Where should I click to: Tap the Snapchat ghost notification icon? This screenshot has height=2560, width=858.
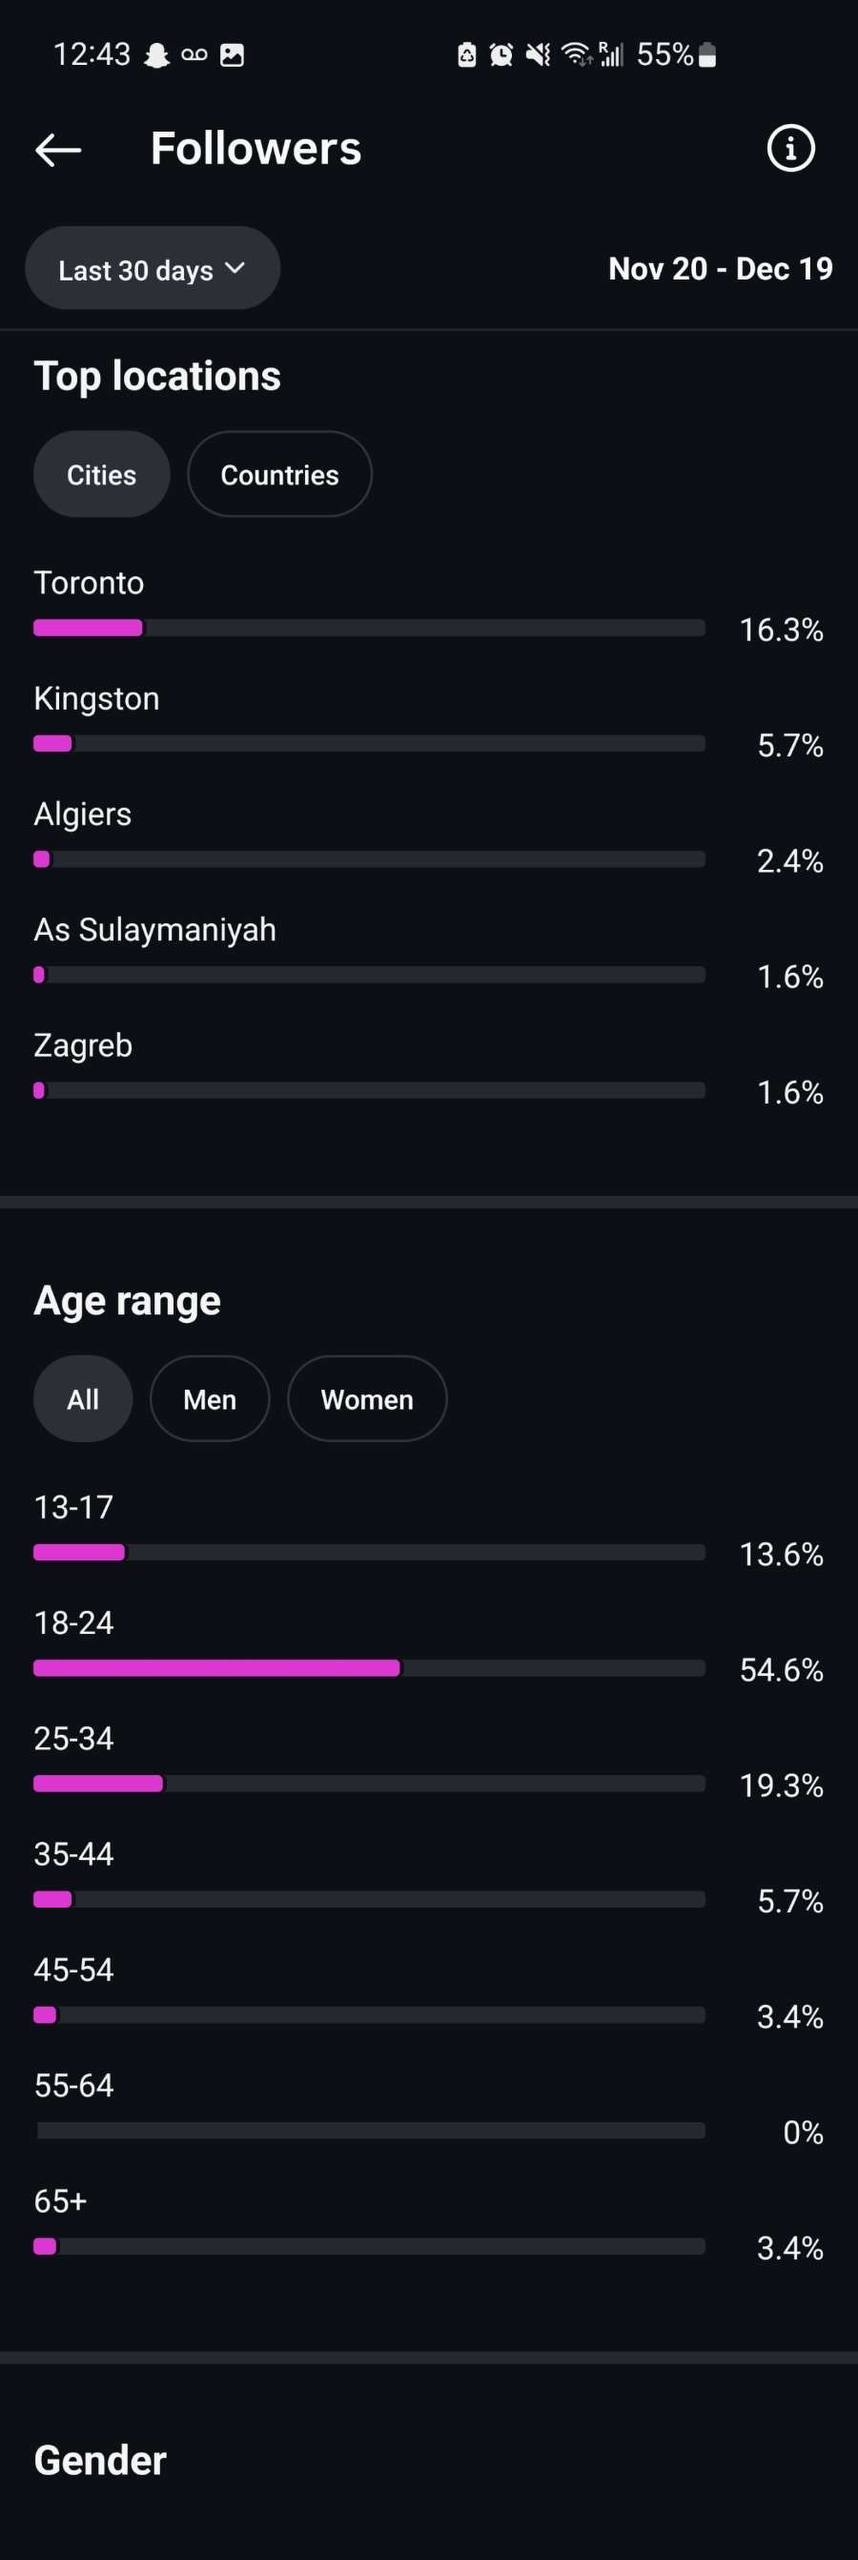157,55
